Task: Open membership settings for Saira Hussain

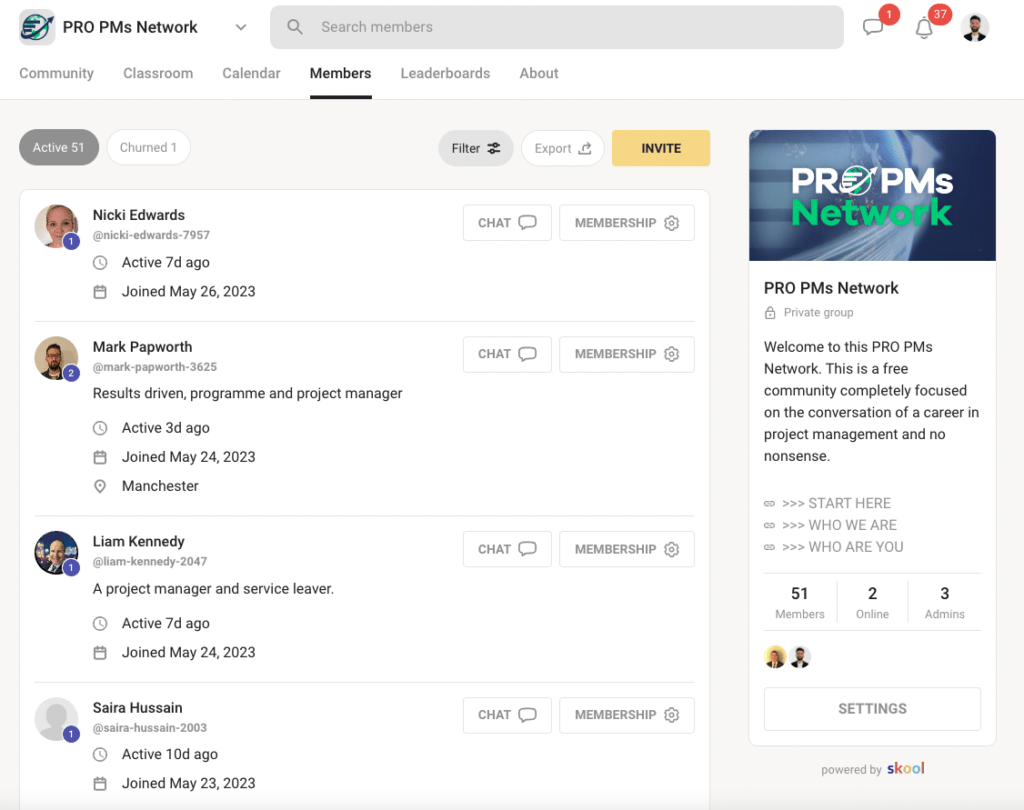Action: [x=626, y=715]
